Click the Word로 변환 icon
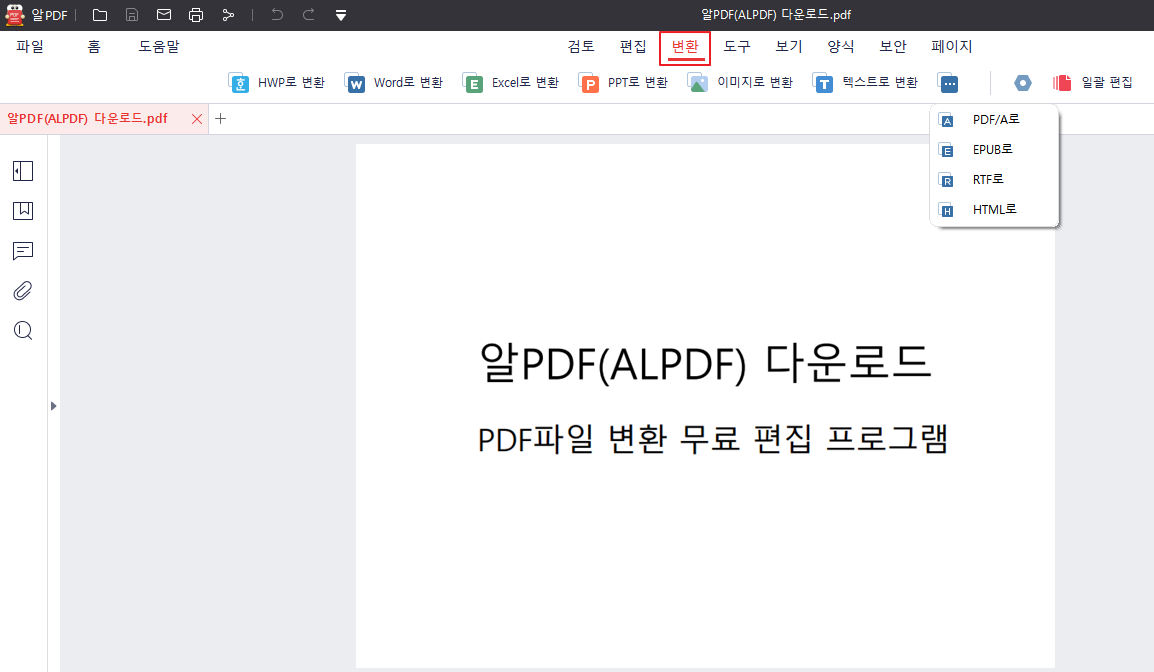This screenshot has width=1154, height=672. tap(394, 82)
